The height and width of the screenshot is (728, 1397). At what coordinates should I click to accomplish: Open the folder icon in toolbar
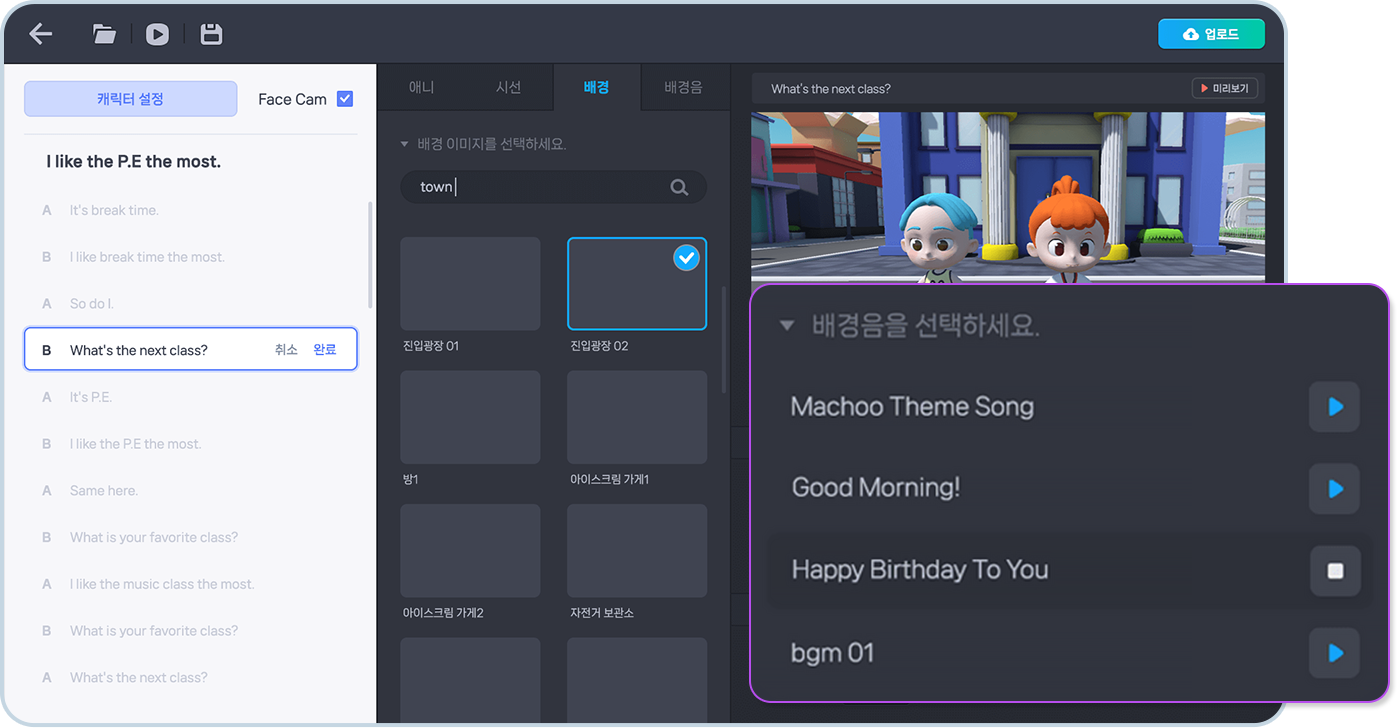click(x=104, y=34)
